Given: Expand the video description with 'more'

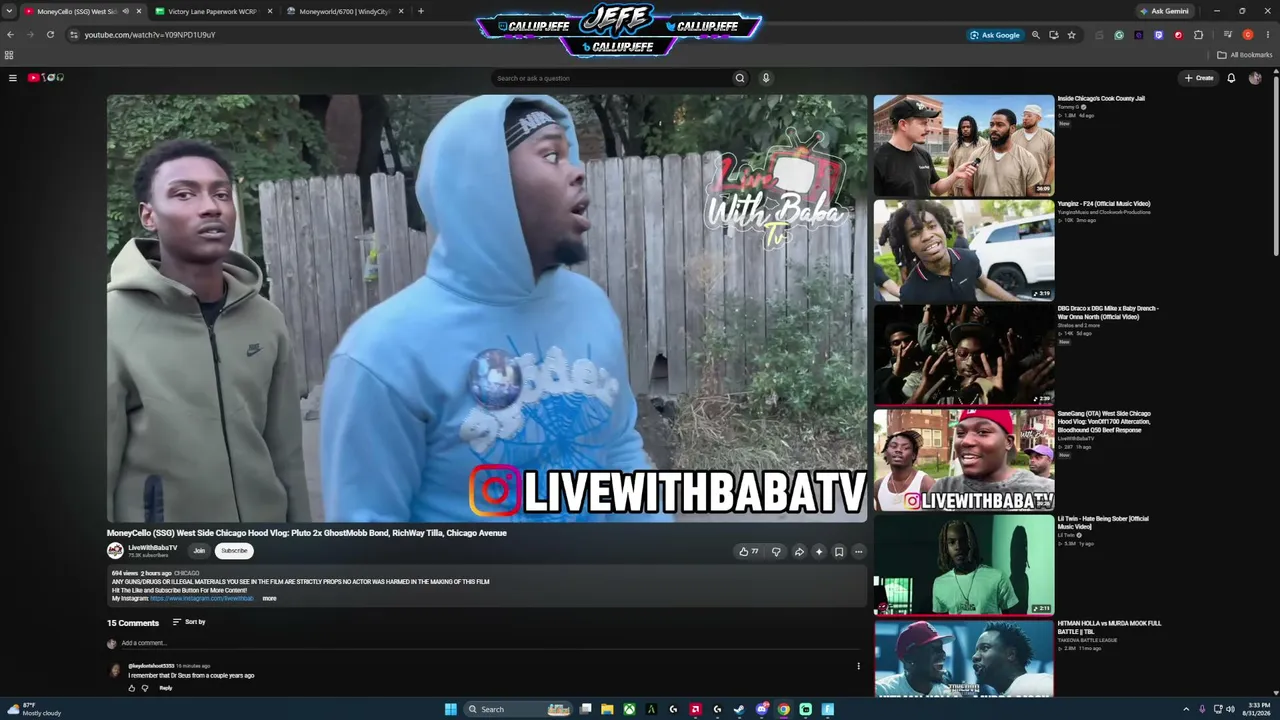Looking at the screenshot, I should coord(269,598).
